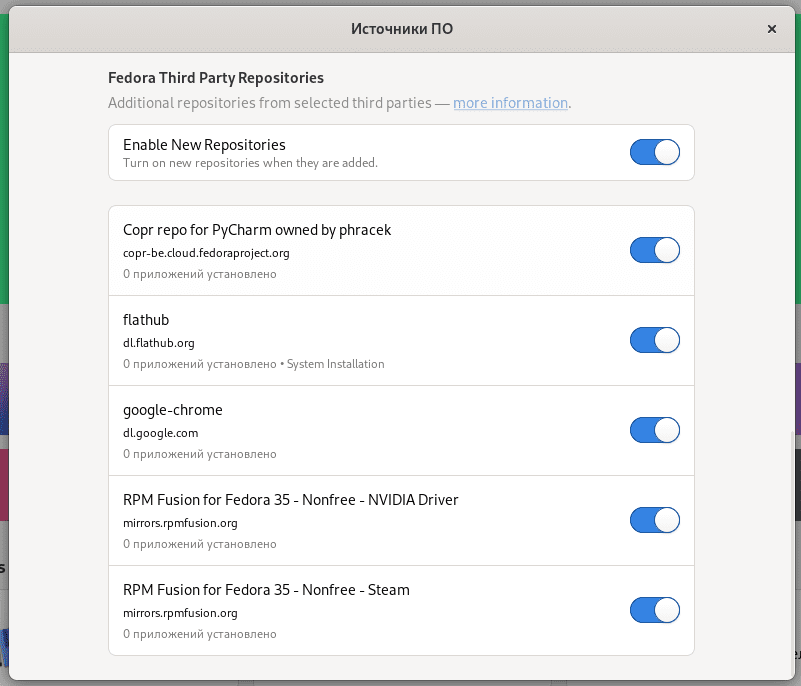Select the google-chrome repository name

tap(173, 410)
